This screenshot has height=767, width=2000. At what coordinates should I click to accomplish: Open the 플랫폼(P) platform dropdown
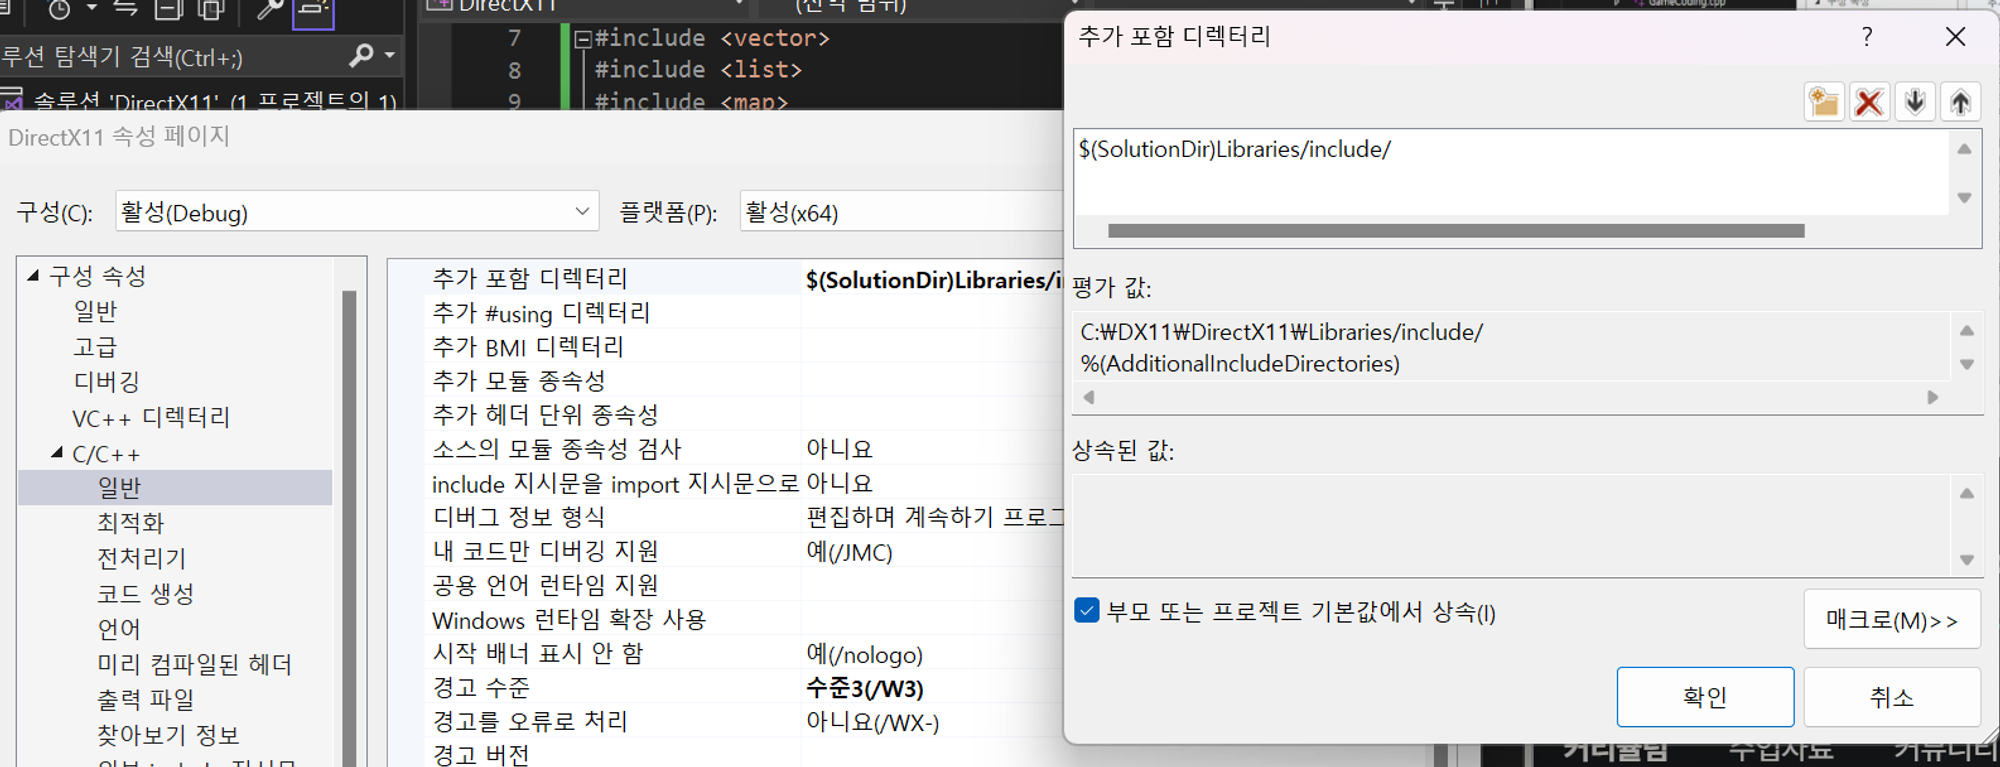click(900, 211)
